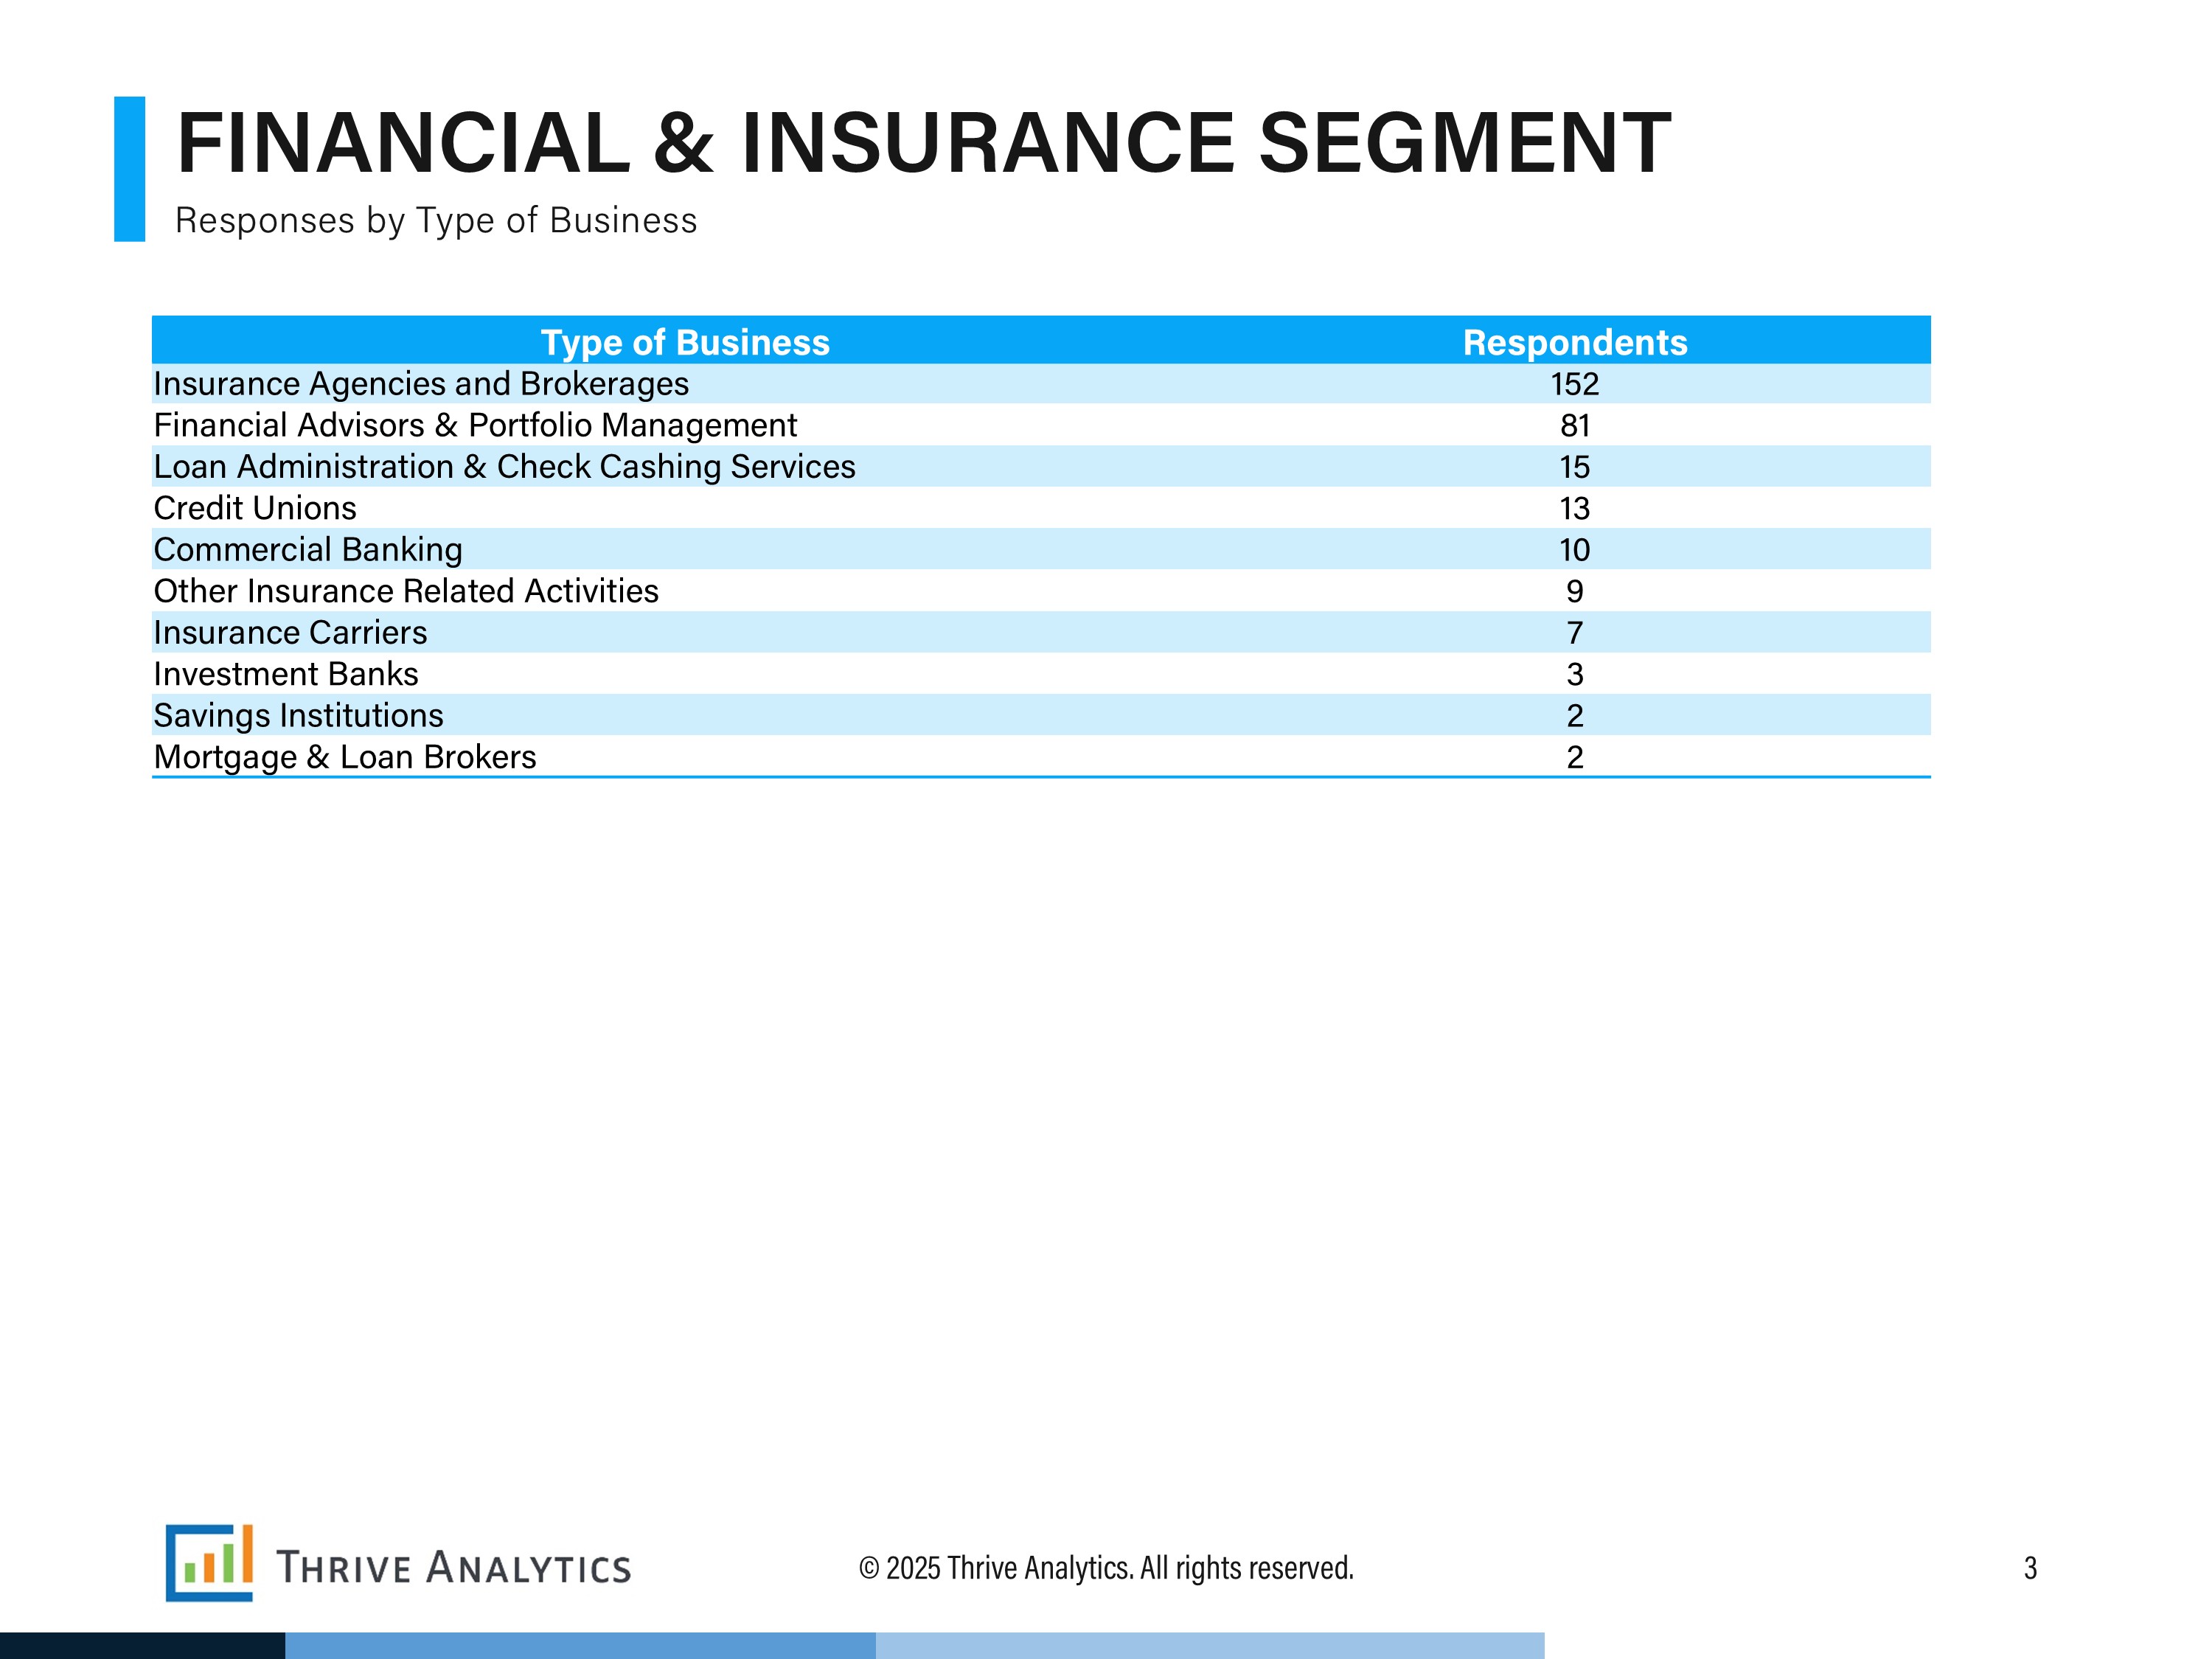Screen dimensions: 2212x1659
Task: Click the Thrive Analytics bar-chart logo icon
Action: (x=209, y=1562)
